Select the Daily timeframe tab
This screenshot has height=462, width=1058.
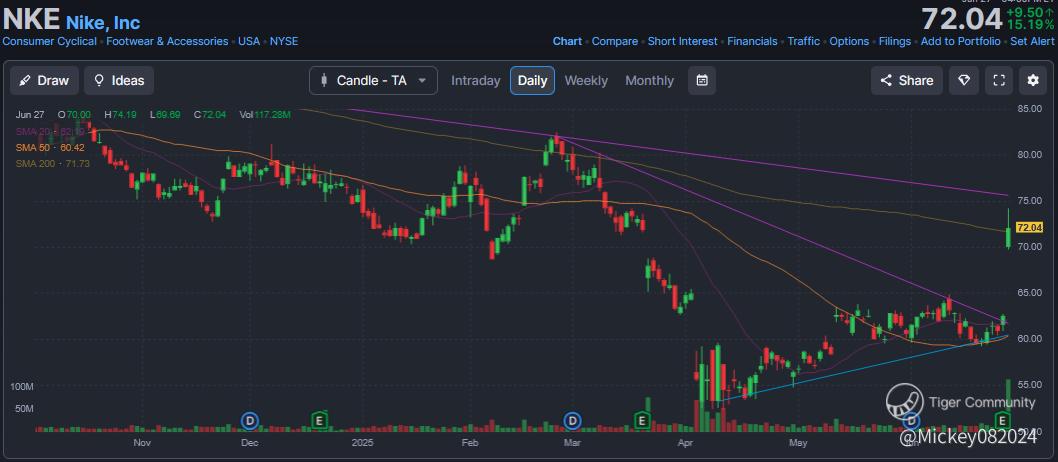tap(532, 80)
